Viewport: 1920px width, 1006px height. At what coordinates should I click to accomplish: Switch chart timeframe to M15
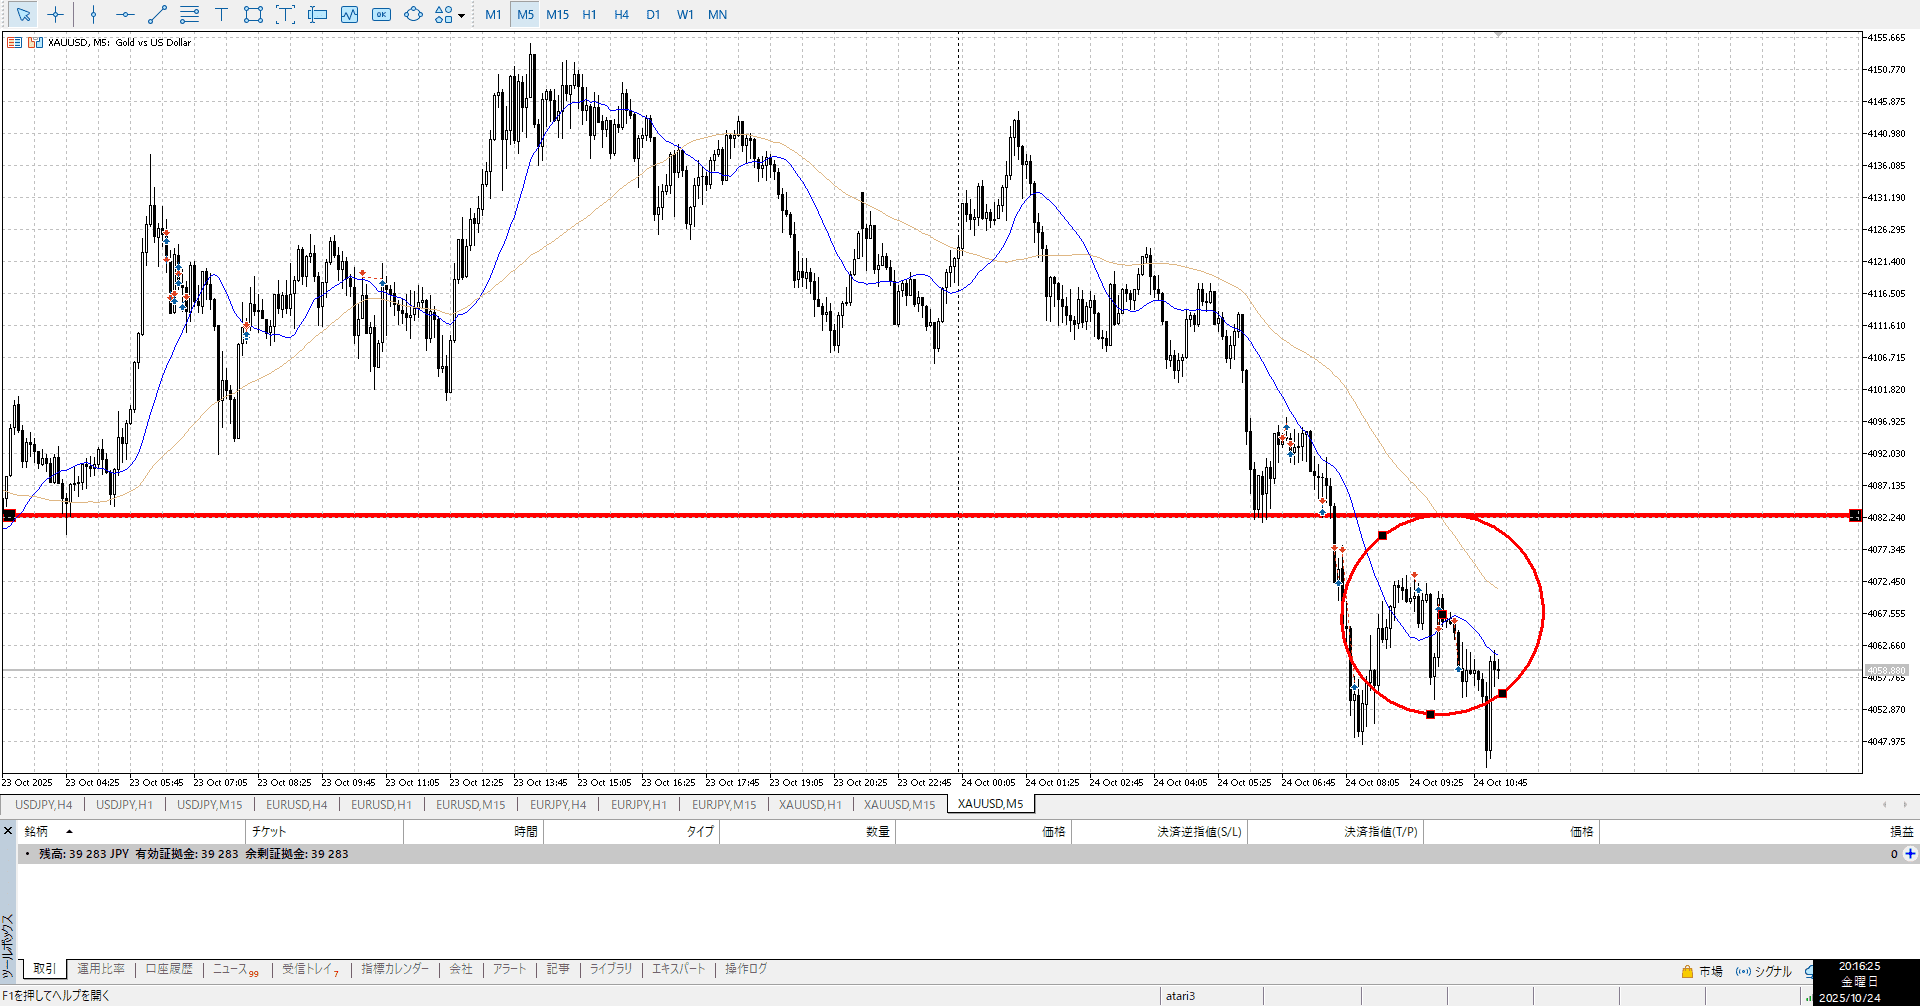(557, 15)
